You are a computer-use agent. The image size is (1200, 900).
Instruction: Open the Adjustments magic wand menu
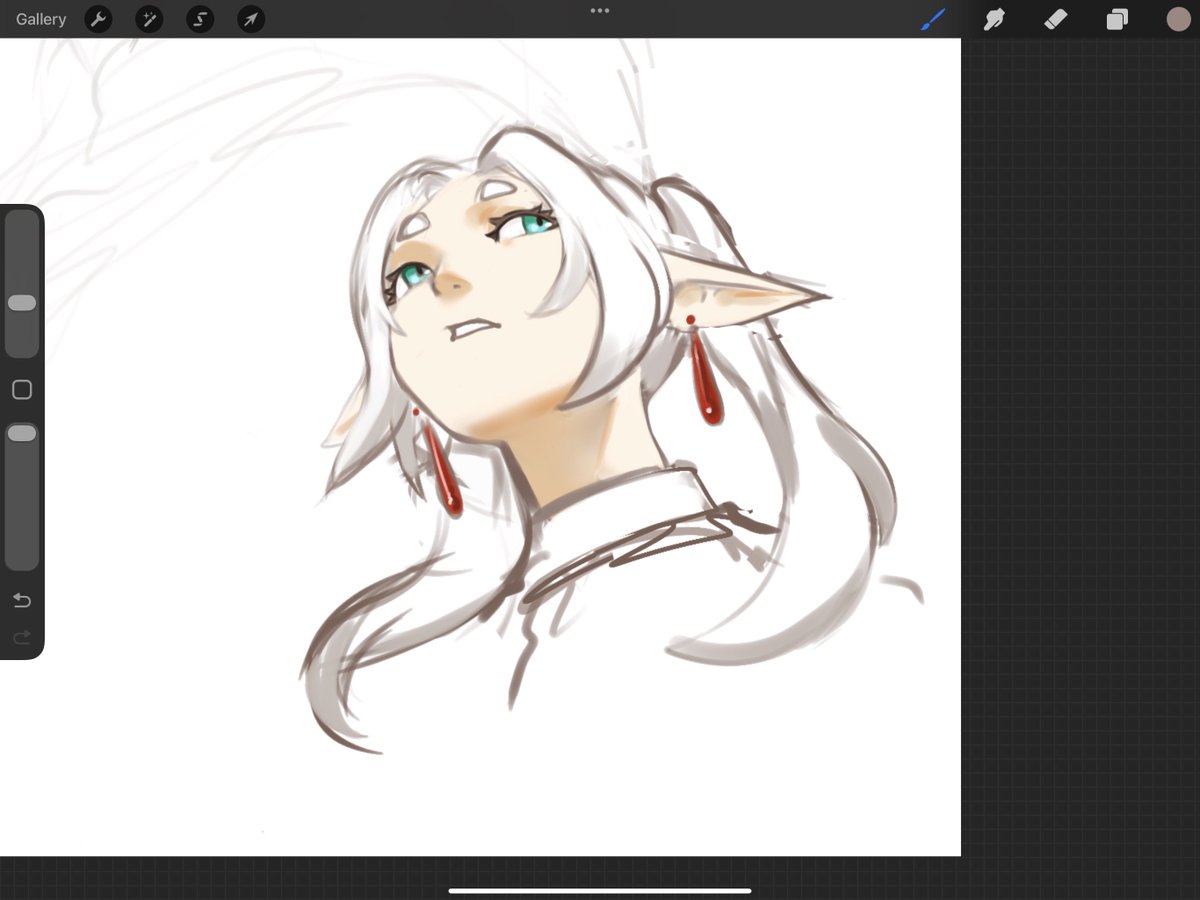click(149, 19)
